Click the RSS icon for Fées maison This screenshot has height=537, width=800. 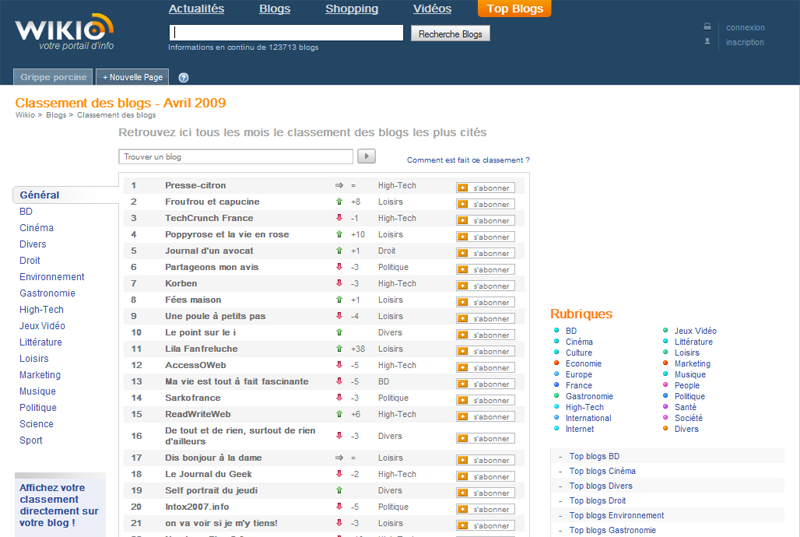coord(463,302)
